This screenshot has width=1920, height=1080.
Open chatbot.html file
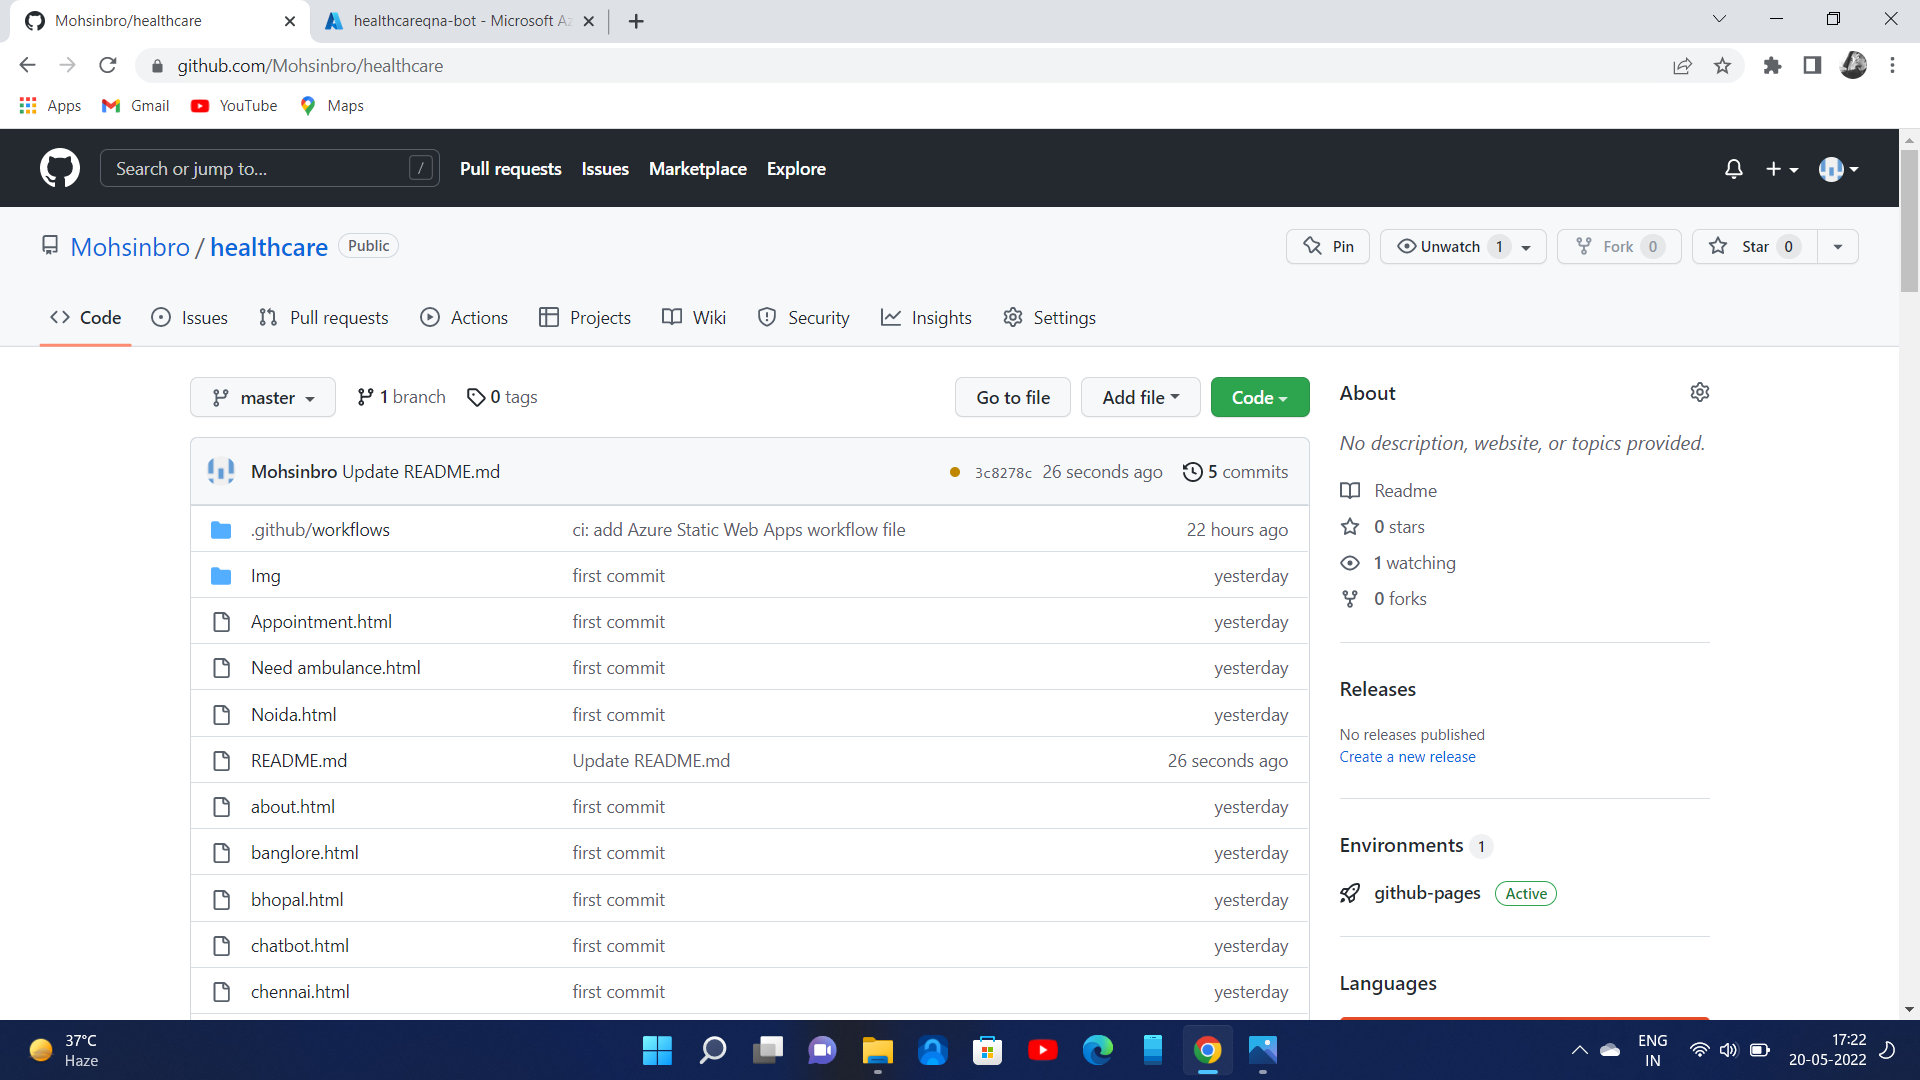click(x=300, y=946)
